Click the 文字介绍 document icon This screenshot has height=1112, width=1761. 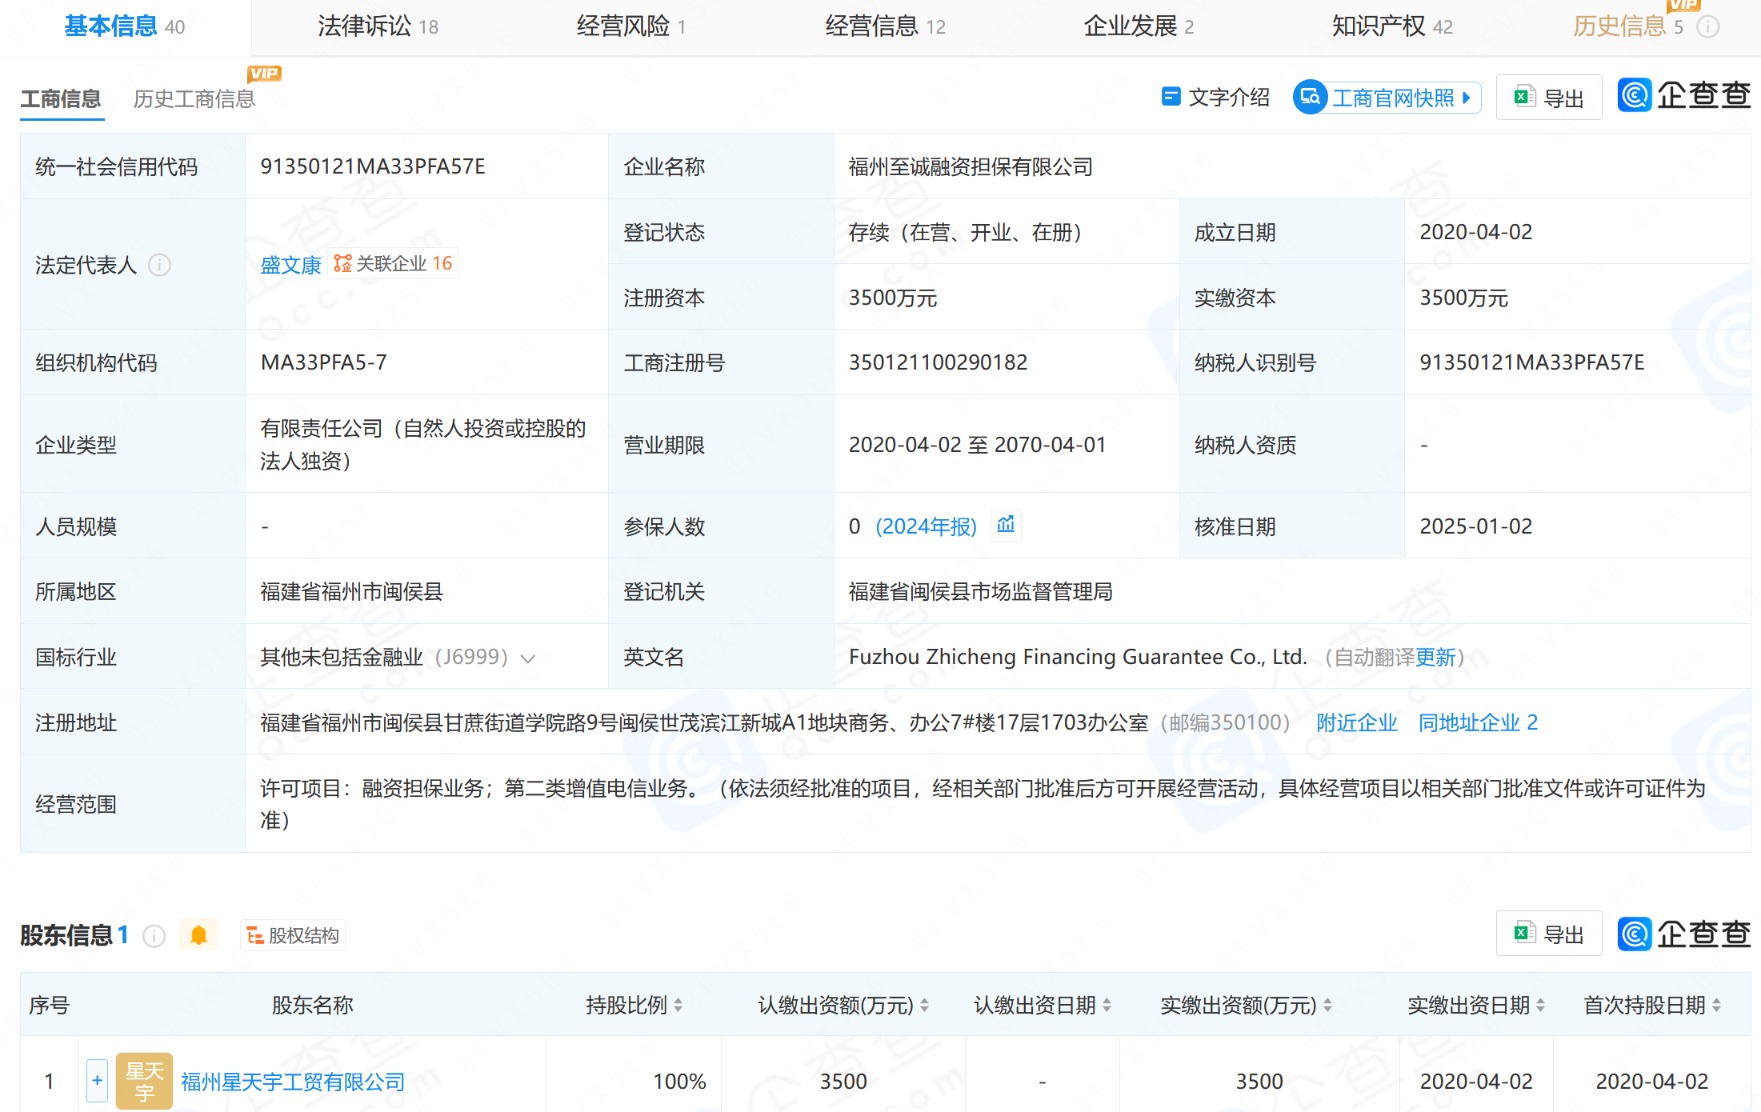click(x=1170, y=96)
